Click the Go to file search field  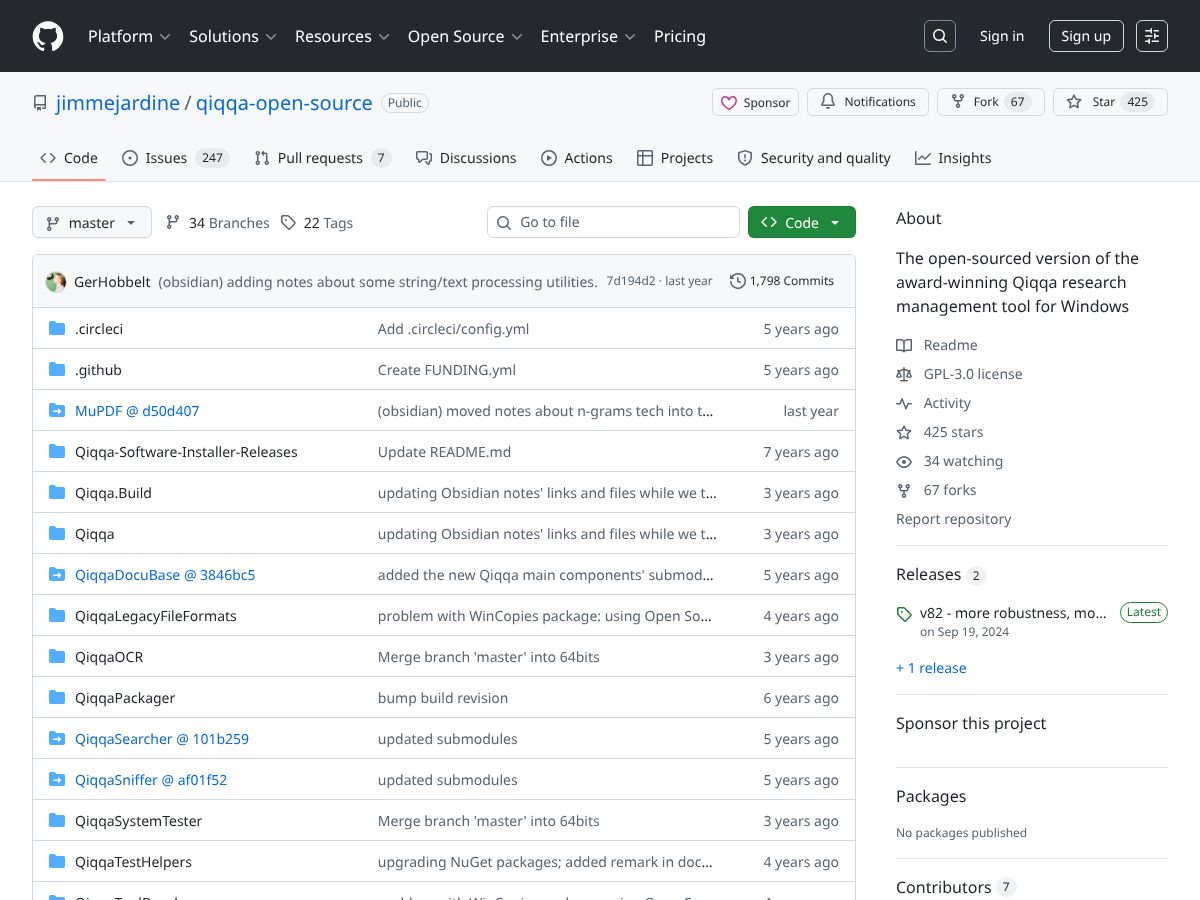(x=613, y=222)
